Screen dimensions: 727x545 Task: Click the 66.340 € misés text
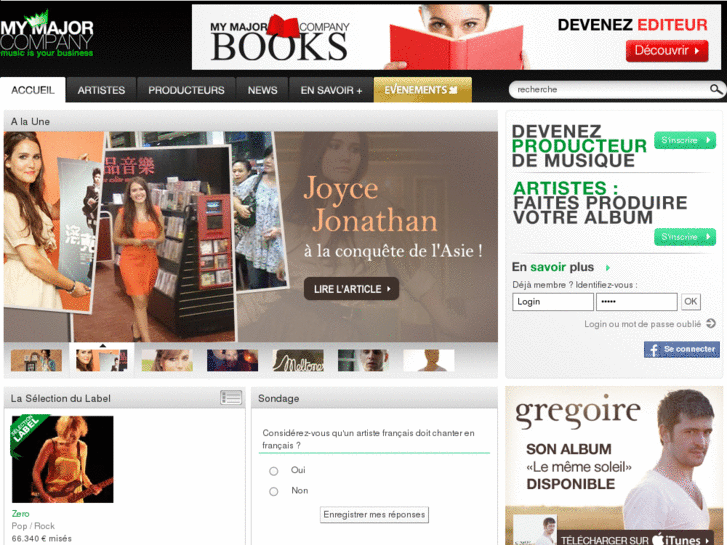[x=42, y=539]
